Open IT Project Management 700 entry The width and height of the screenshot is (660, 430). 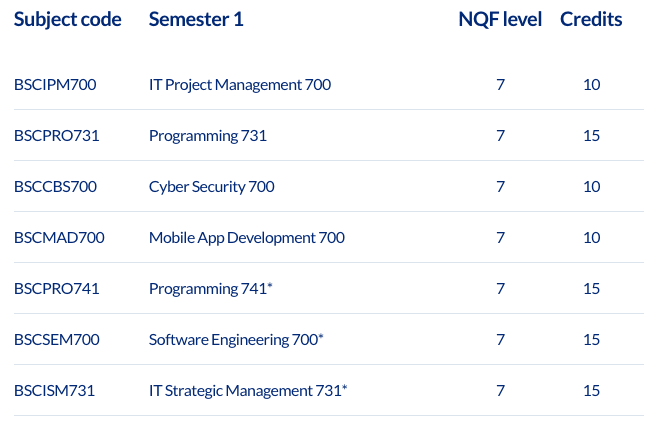[240, 85]
